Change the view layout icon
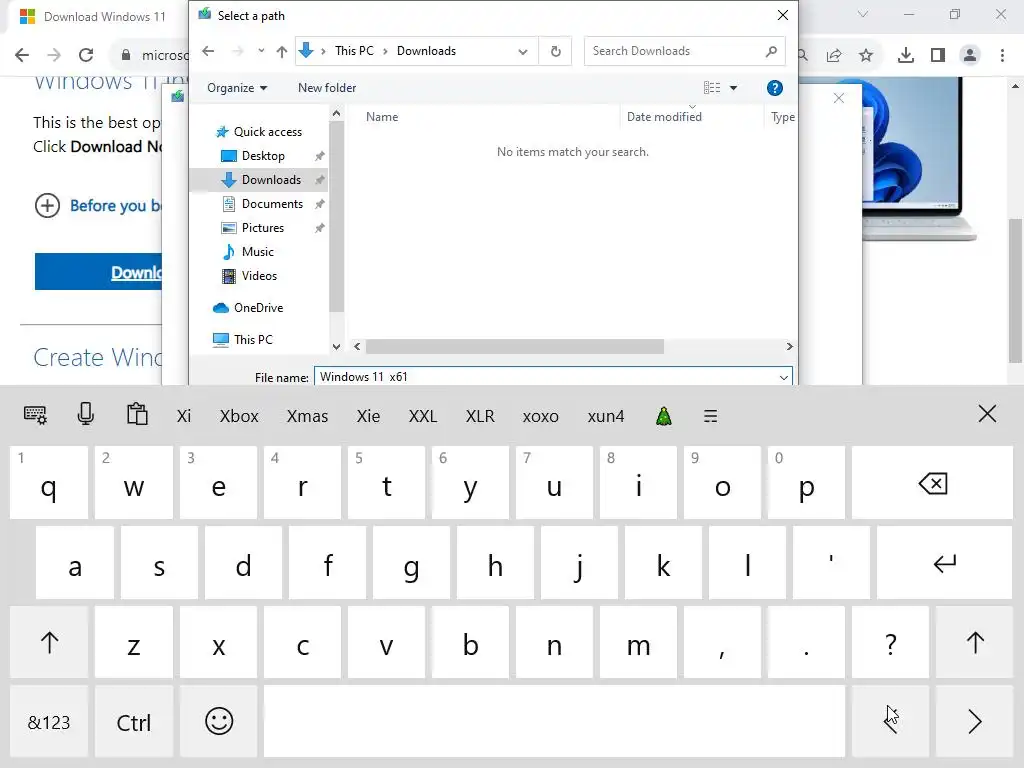Screen dimensions: 1024x768 (712, 88)
